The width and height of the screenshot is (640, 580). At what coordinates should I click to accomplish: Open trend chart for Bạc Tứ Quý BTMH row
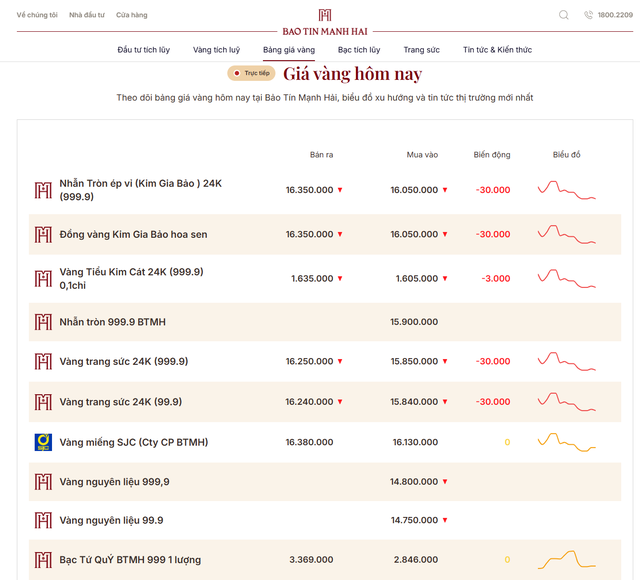click(x=567, y=560)
